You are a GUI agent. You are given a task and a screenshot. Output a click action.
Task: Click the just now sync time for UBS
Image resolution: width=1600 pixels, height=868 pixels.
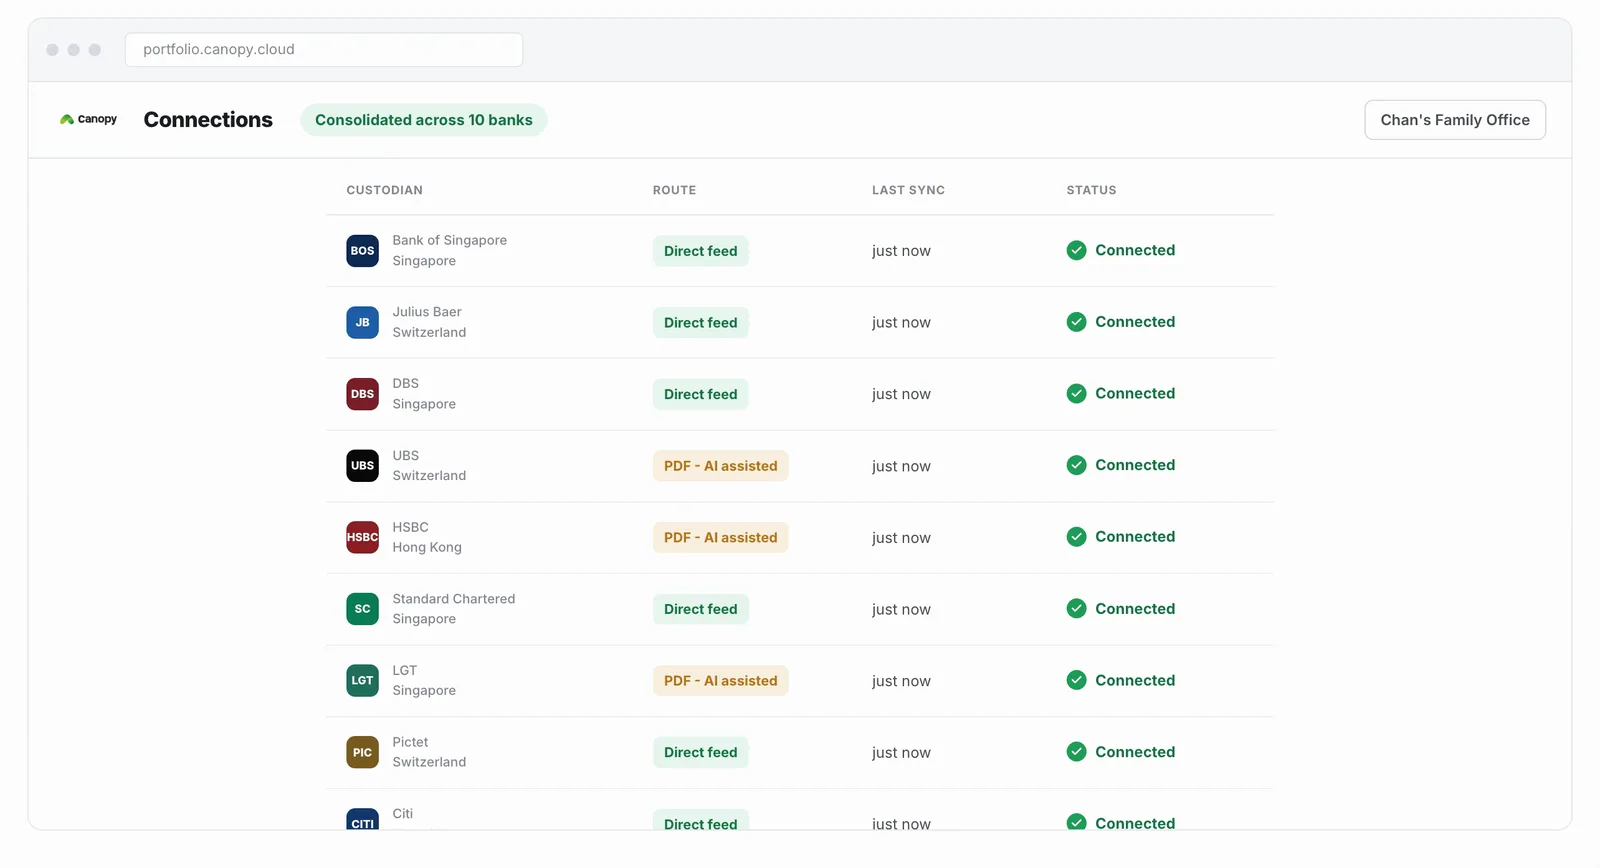tap(901, 466)
